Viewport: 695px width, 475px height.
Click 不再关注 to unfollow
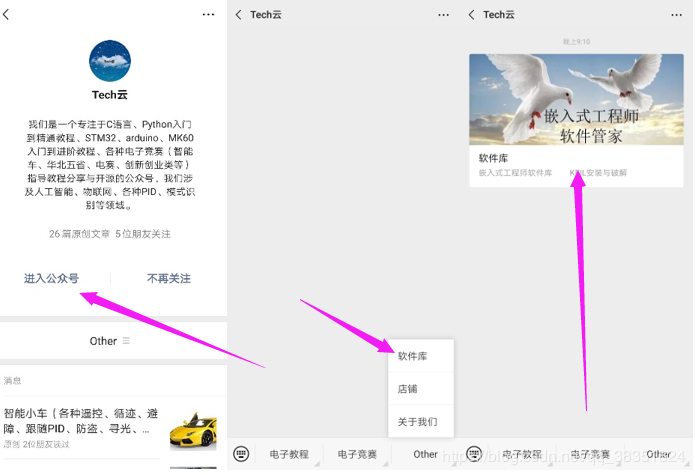[x=169, y=279]
